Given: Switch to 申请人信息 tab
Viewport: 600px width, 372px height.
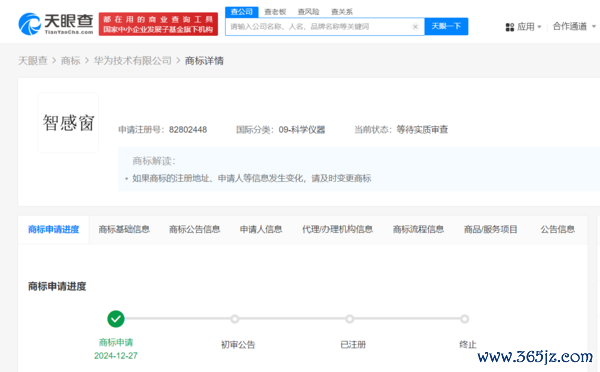Looking at the screenshot, I should pyautogui.click(x=261, y=229).
